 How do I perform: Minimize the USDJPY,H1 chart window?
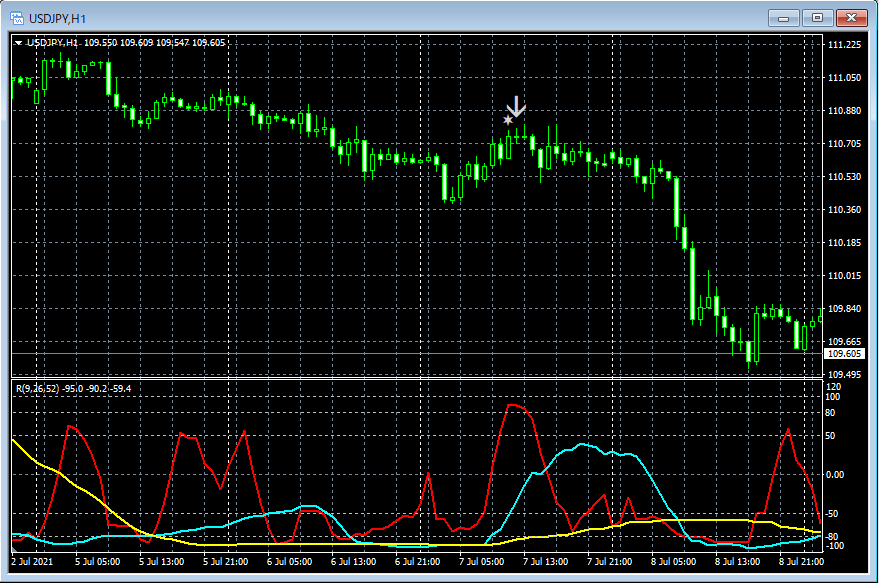pyautogui.click(x=783, y=19)
